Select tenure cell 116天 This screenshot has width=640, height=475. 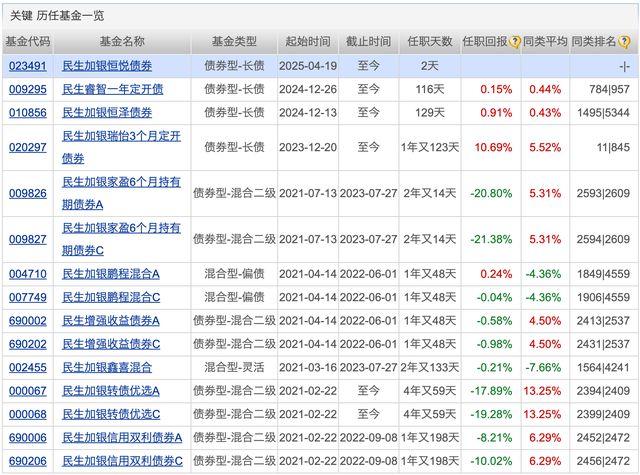point(430,89)
